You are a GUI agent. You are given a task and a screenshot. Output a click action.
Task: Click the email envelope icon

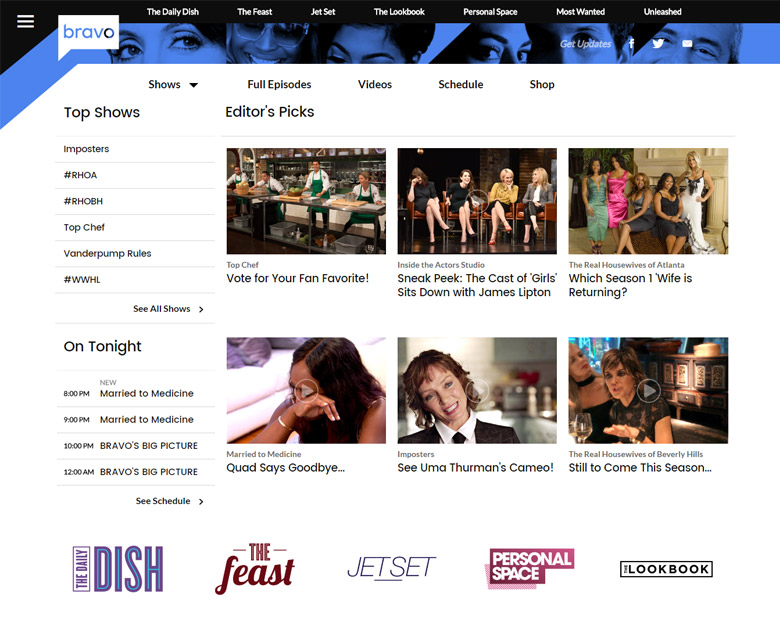(687, 44)
